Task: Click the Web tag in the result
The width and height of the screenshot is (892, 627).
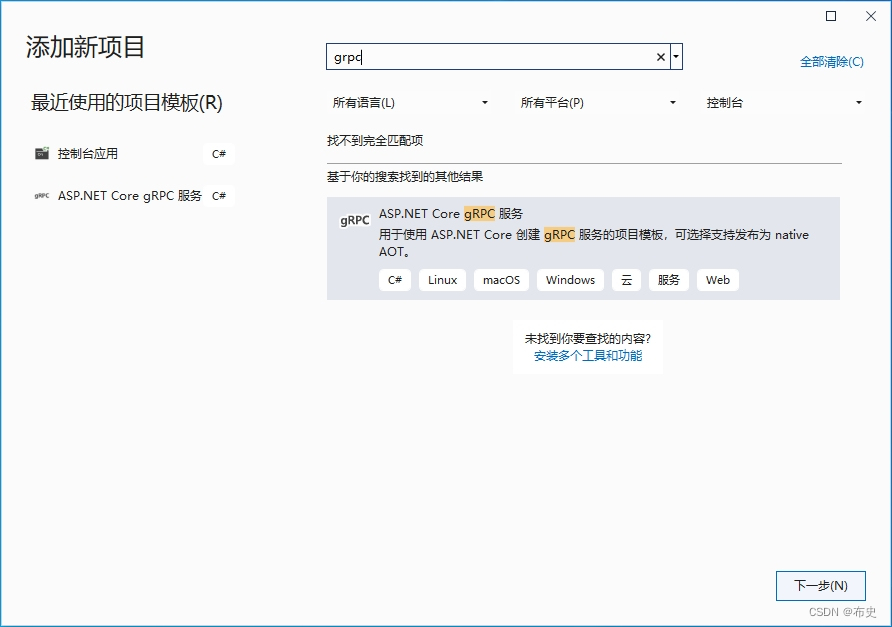Action: point(718,280)
